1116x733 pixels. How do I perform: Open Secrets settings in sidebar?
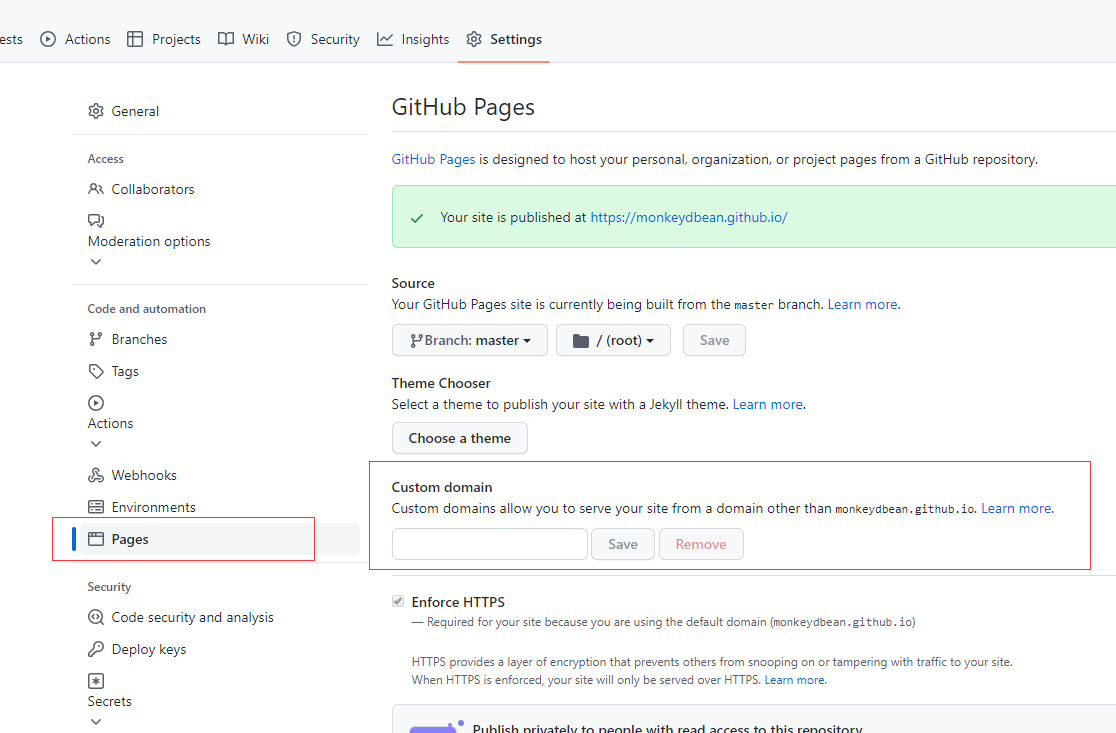pos(110,702)
